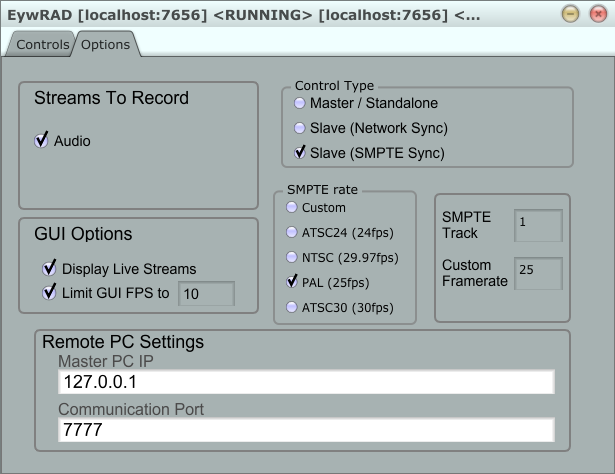Close the EywRAD window

pos(598,14)
